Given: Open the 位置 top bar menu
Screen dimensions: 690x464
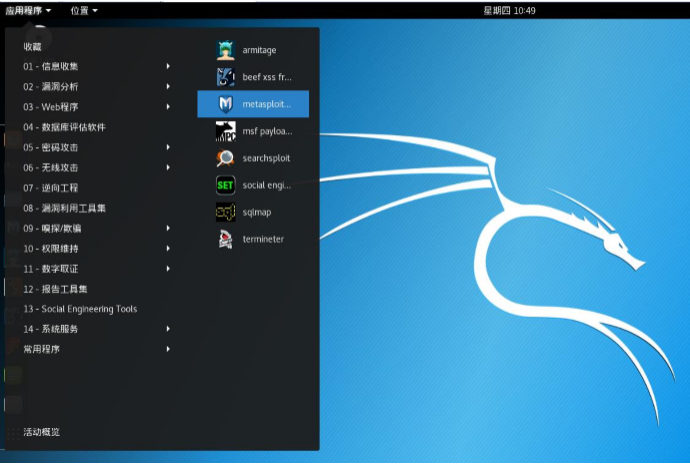Looking at the screenshot, I should pyautogui.click(x=84, y=11).
